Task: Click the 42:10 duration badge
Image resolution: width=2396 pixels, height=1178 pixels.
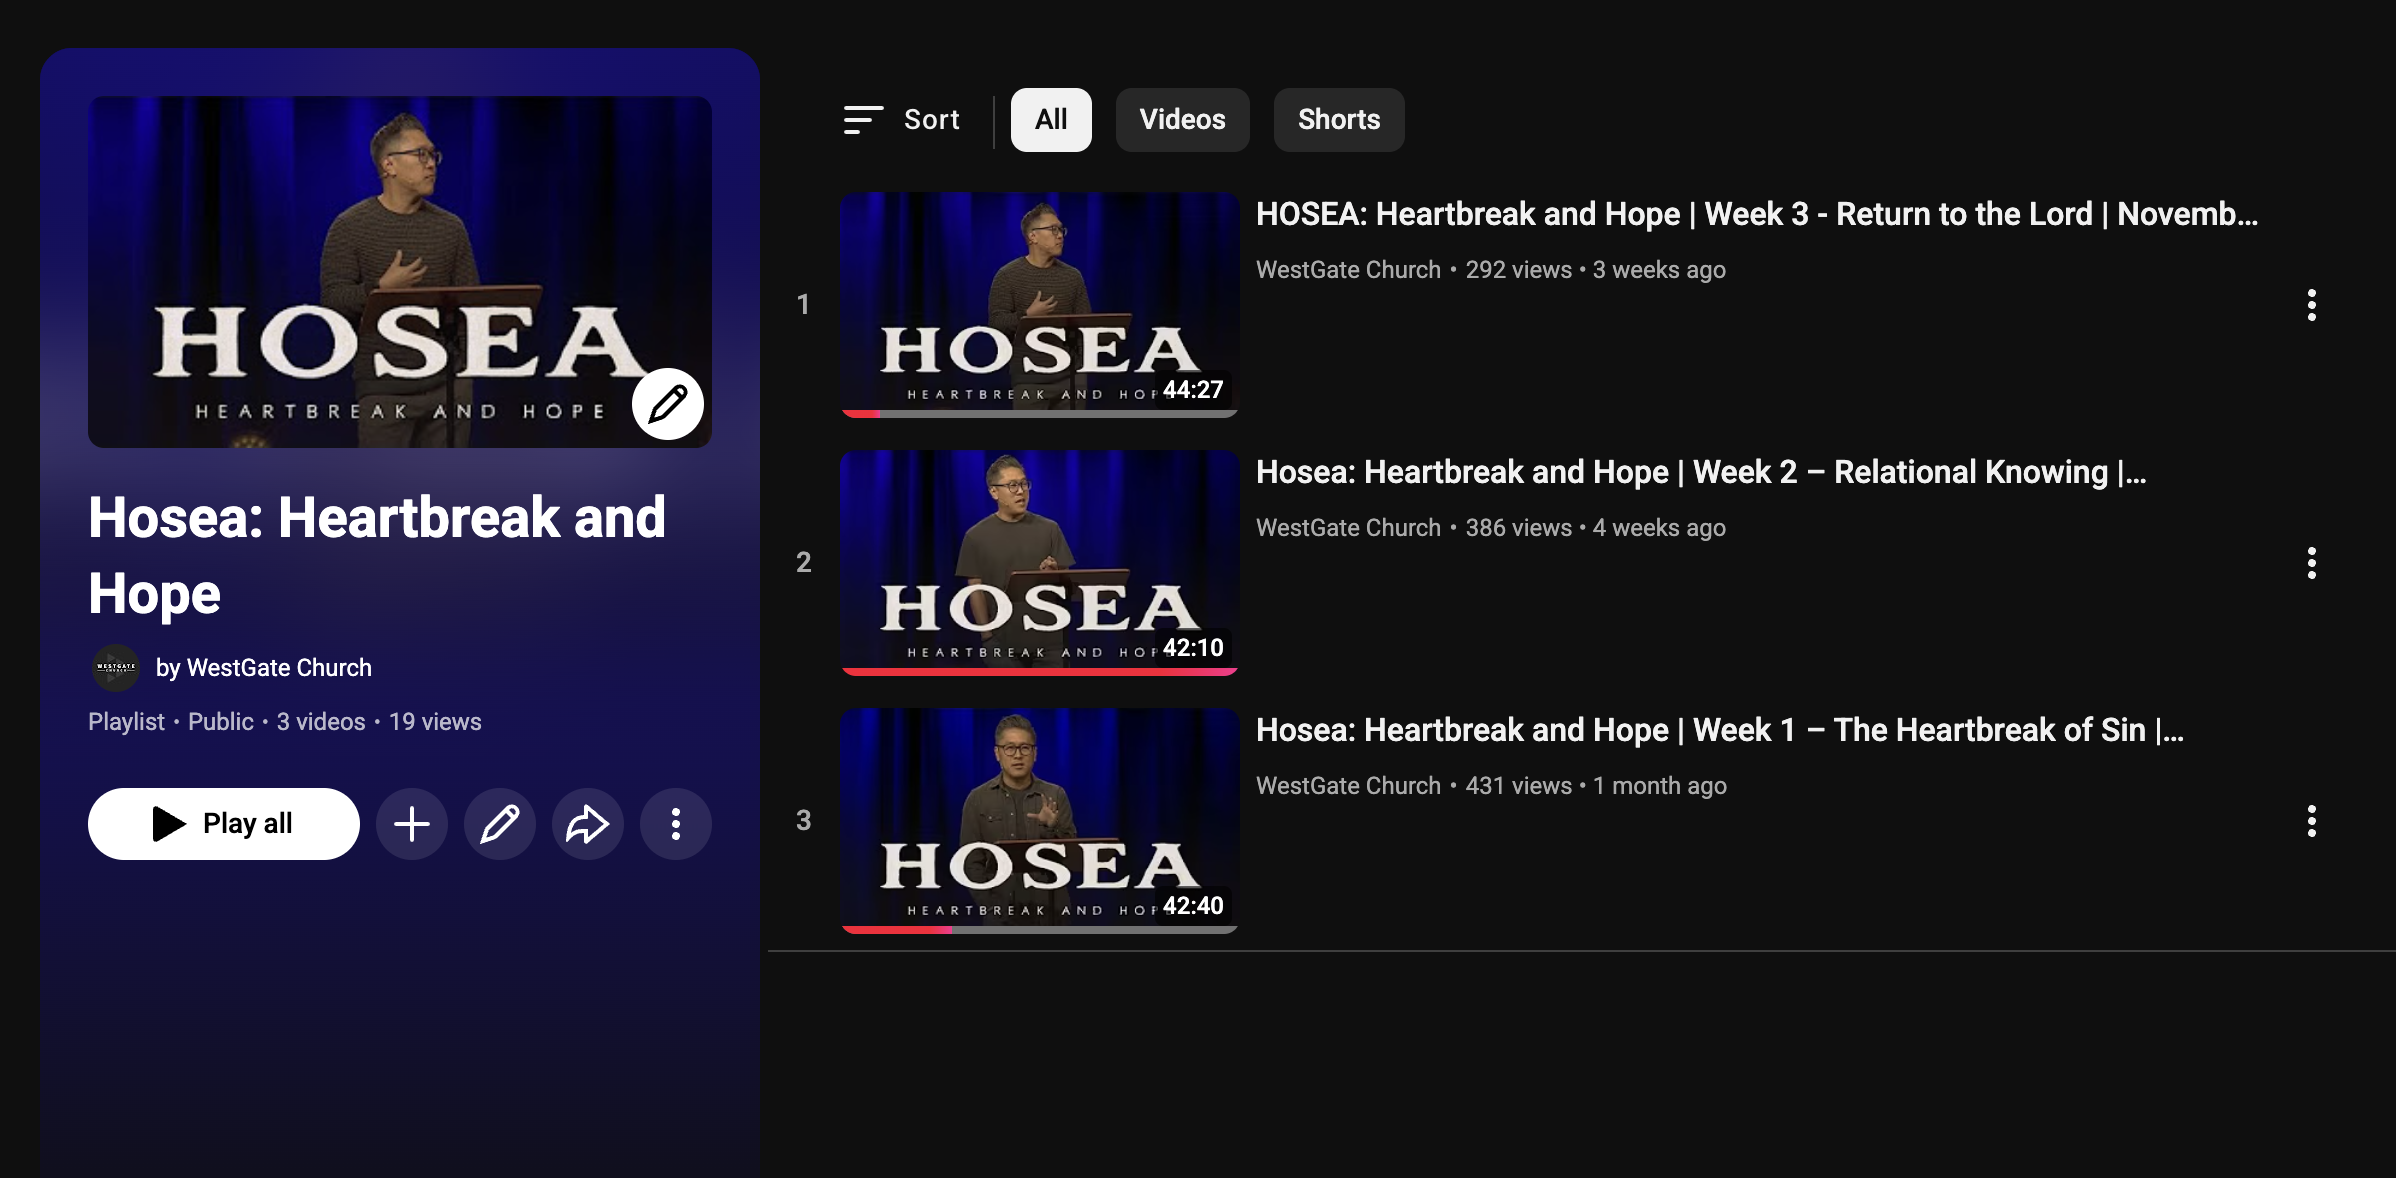Action: click(1193, 648)
